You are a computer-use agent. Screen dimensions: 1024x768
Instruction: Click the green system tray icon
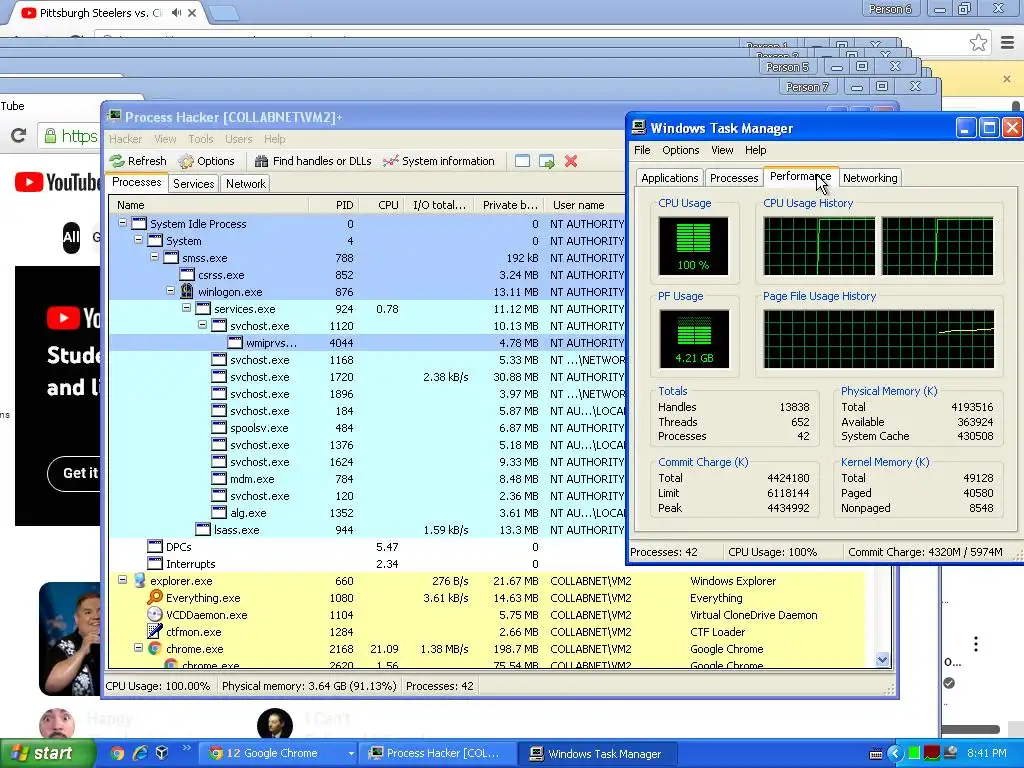point(914,754)
